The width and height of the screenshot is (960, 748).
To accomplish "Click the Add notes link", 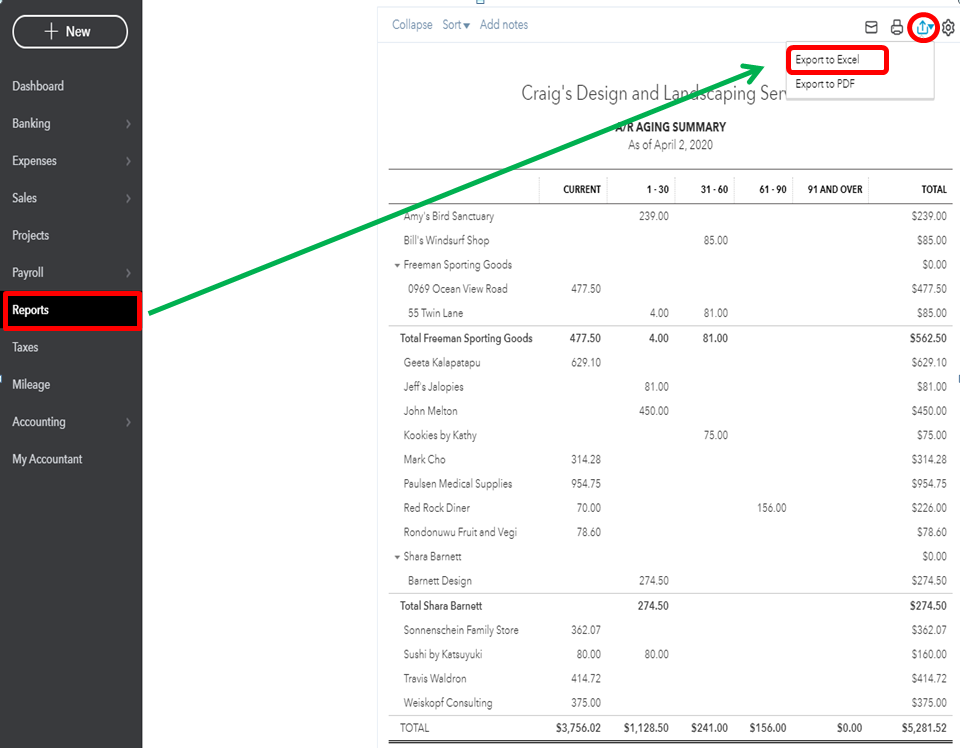I will (x=504, y=25).
